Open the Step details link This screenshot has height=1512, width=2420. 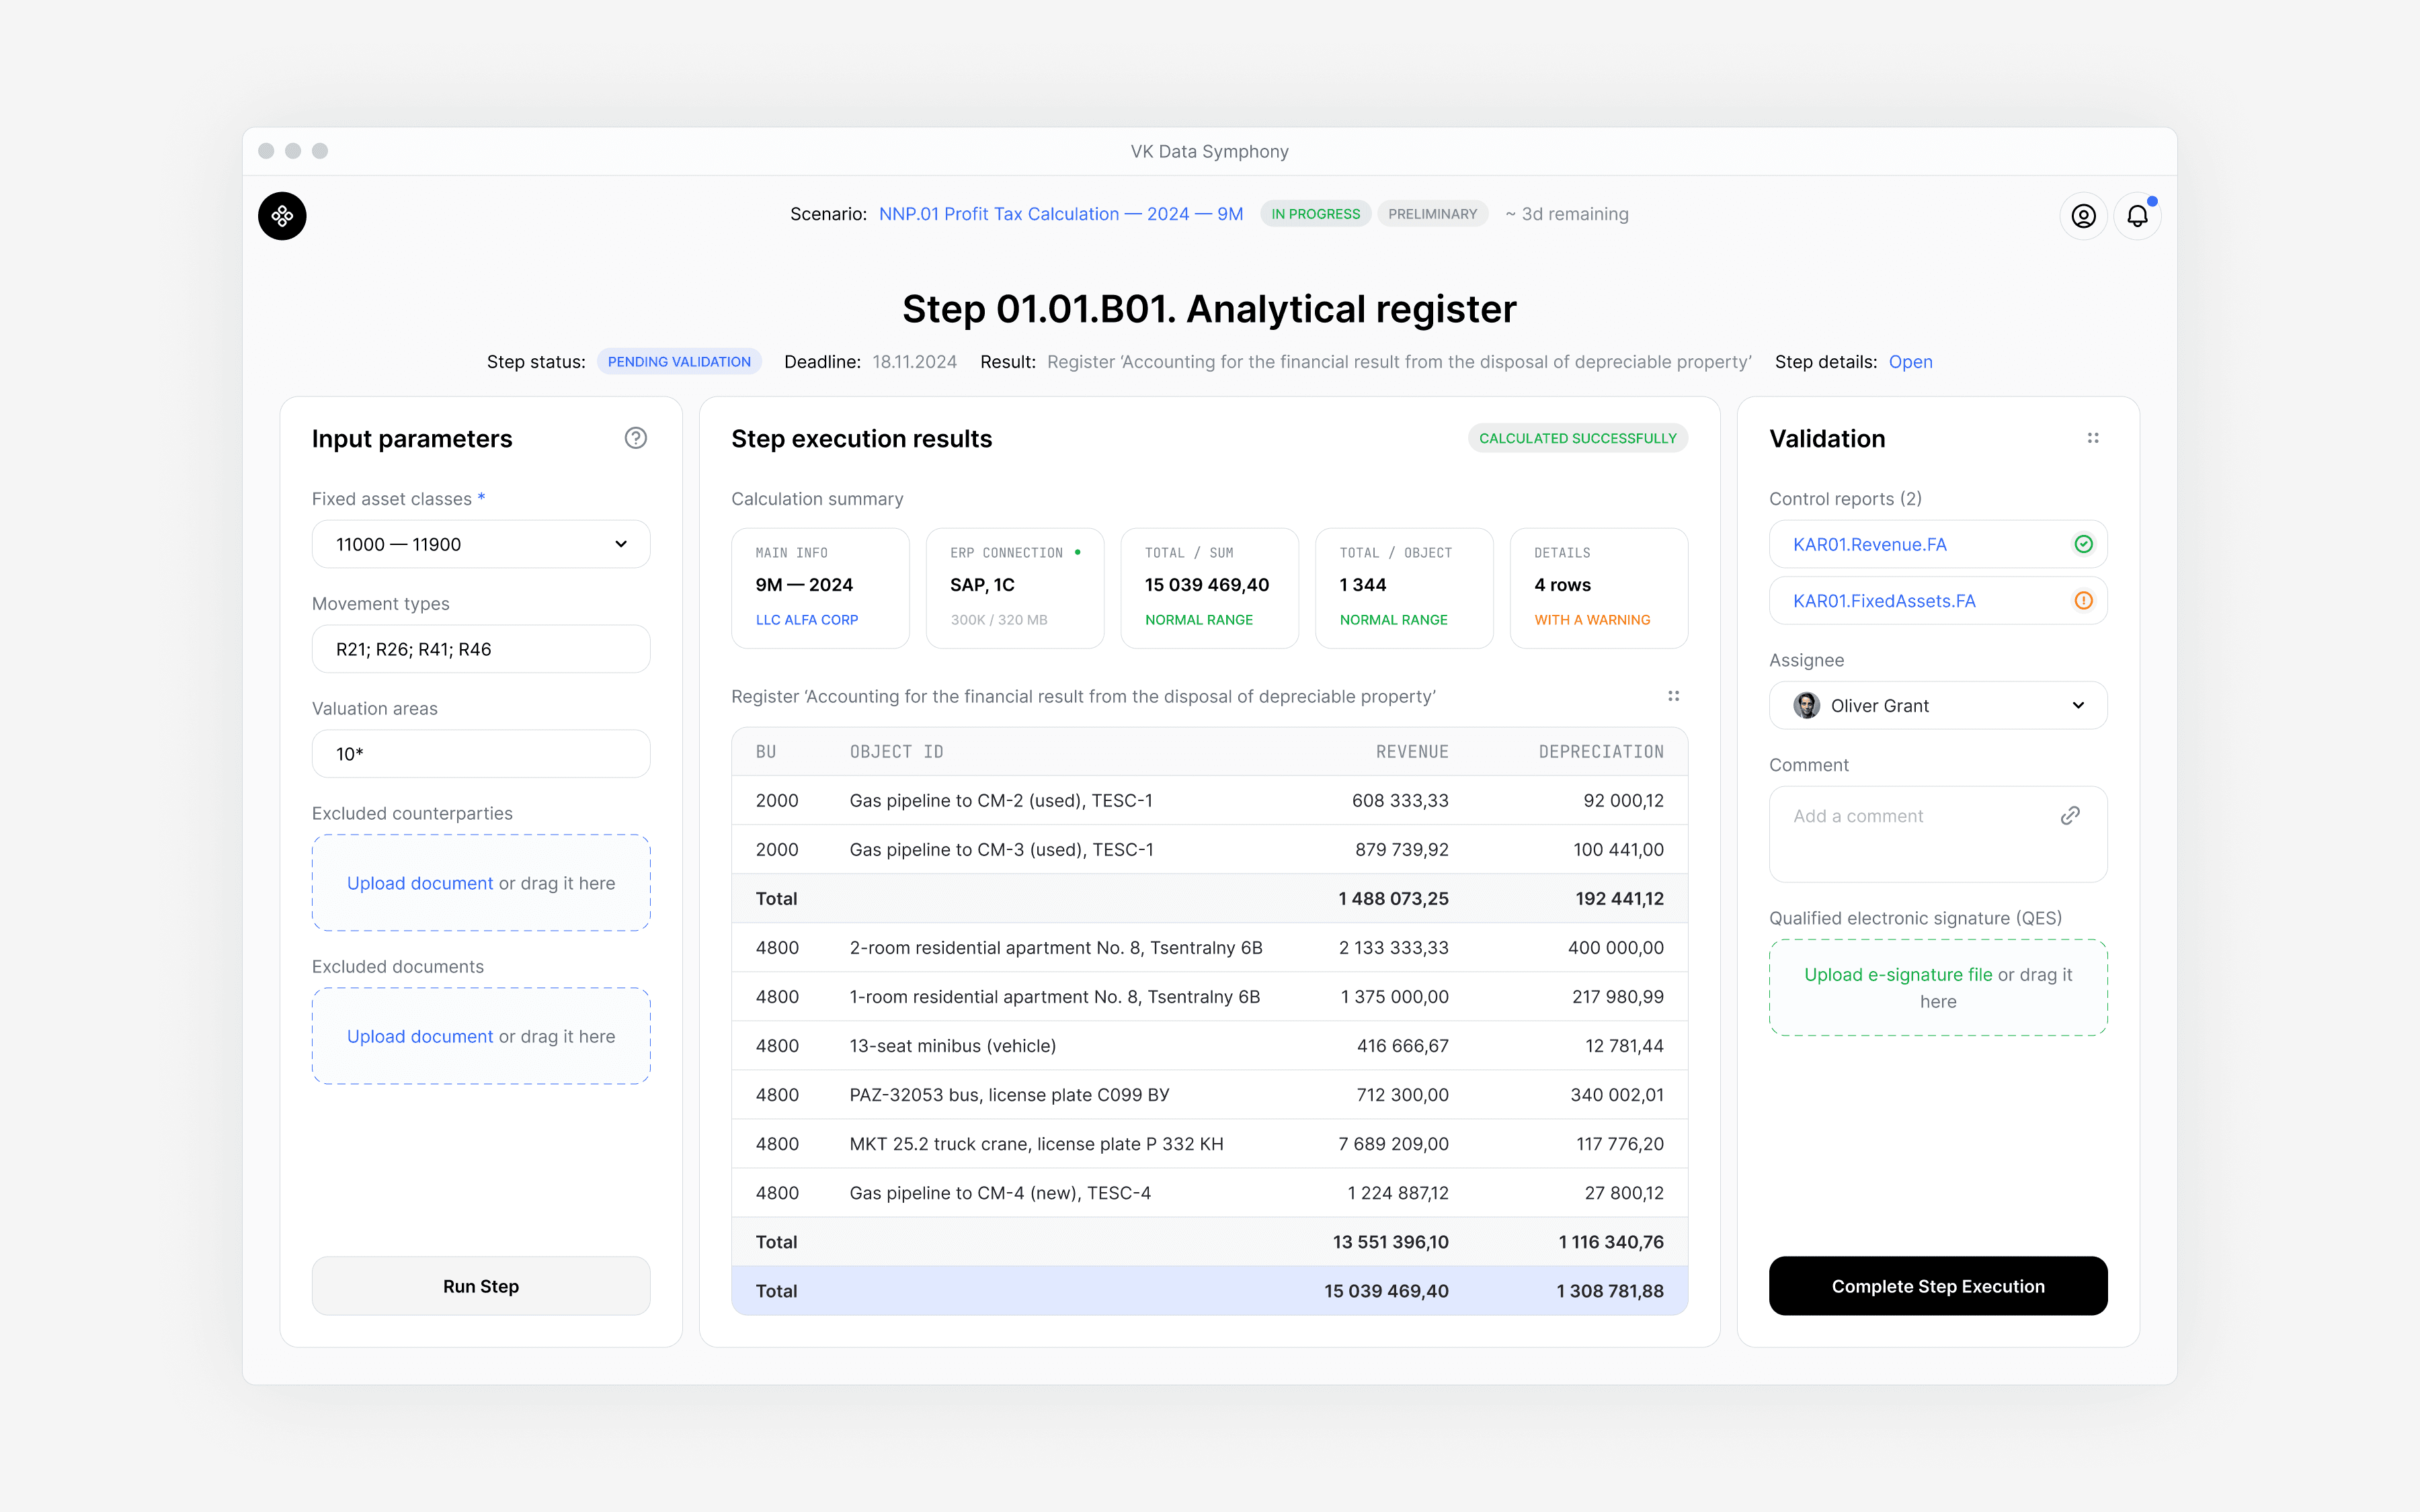[x=1910, y=362]
